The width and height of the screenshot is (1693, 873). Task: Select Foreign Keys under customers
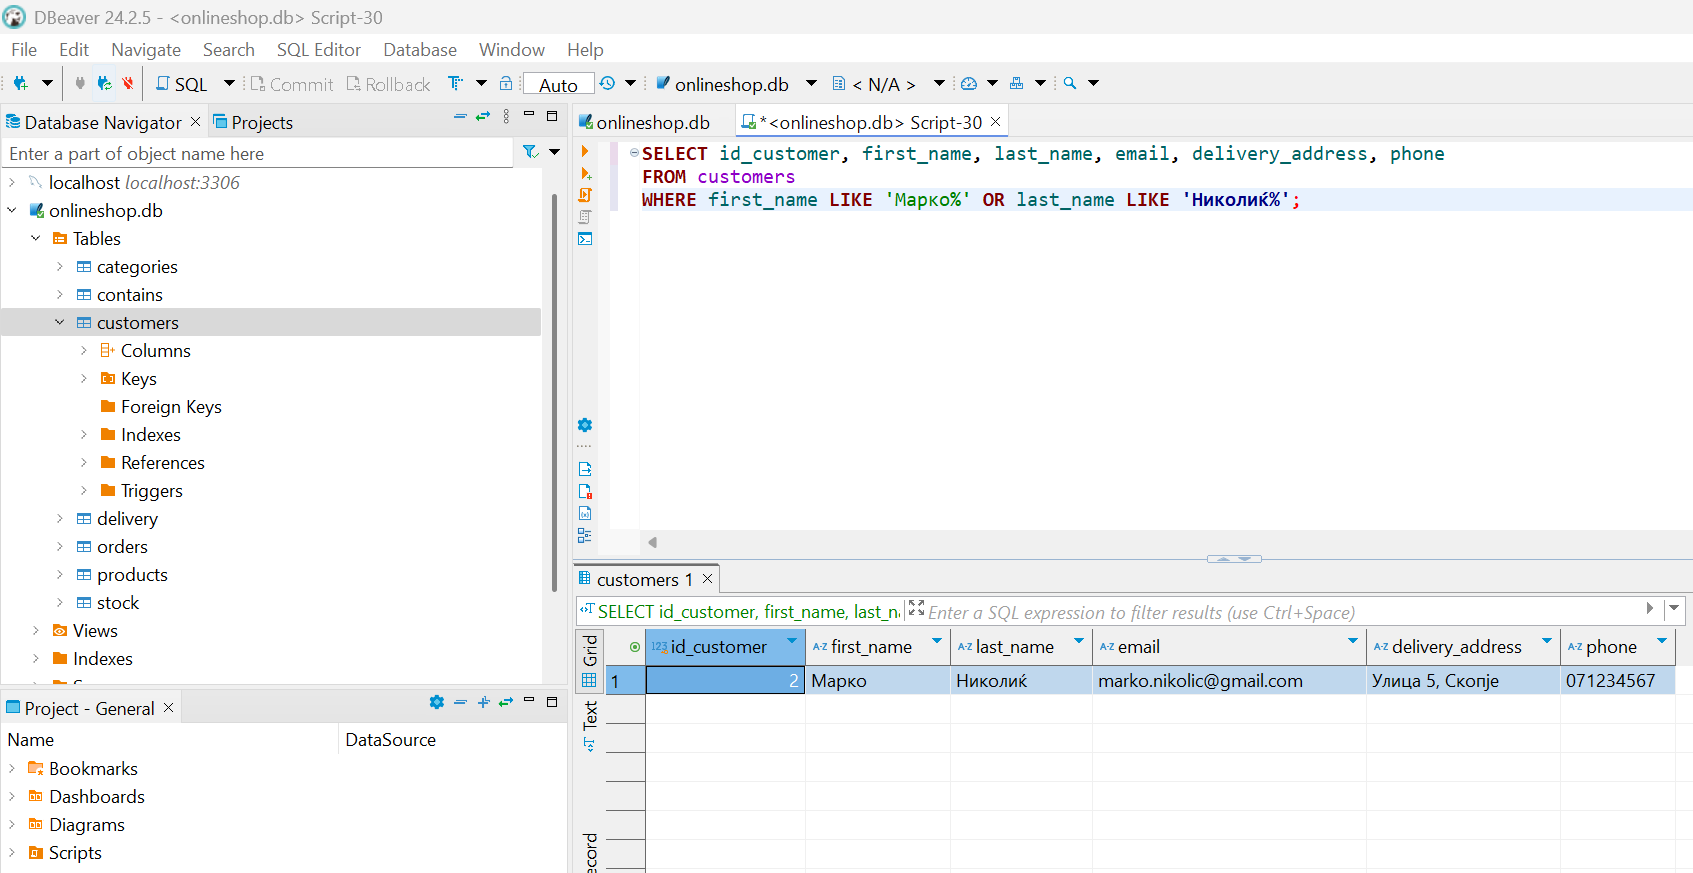pyautogui.click(x=171, y=407)
